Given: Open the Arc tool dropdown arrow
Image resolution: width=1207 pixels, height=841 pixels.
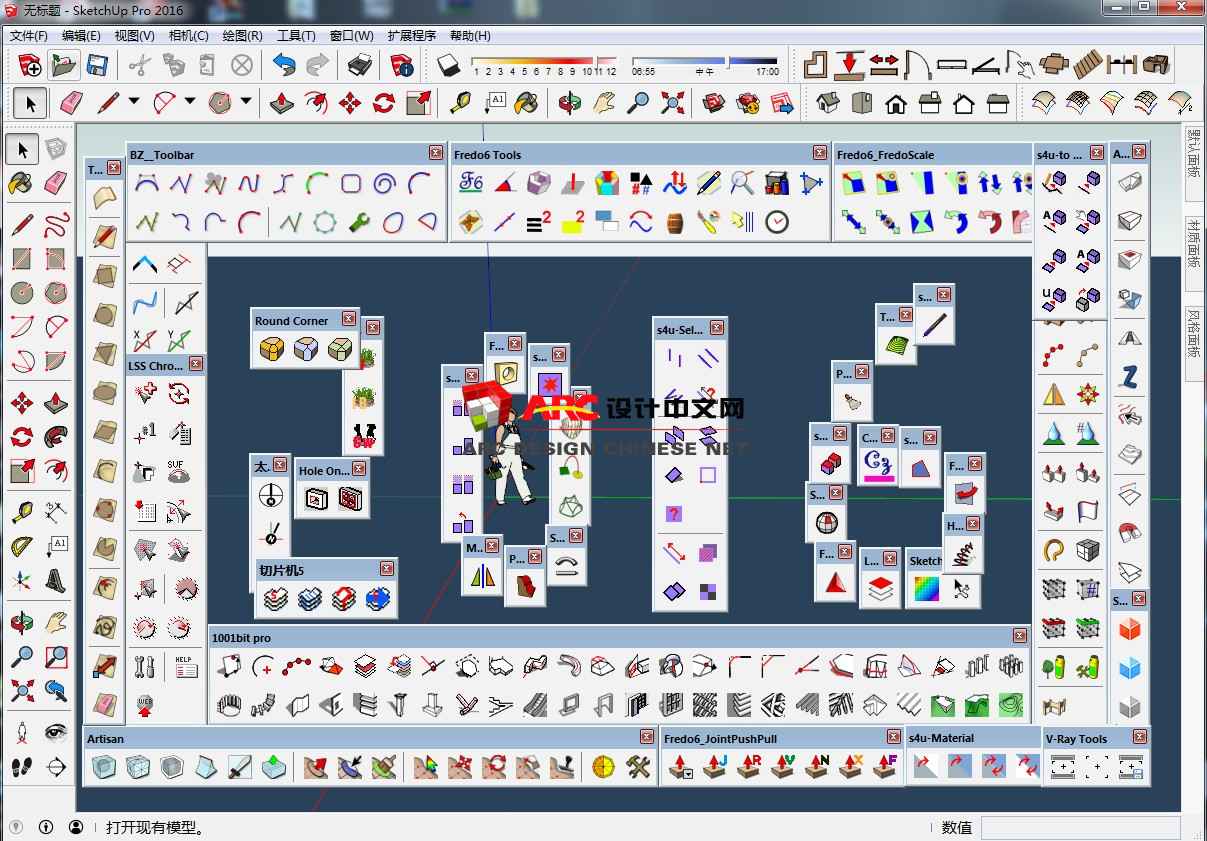Looking at the screenshot, I should pyautogui.click(x=190, y=102).
